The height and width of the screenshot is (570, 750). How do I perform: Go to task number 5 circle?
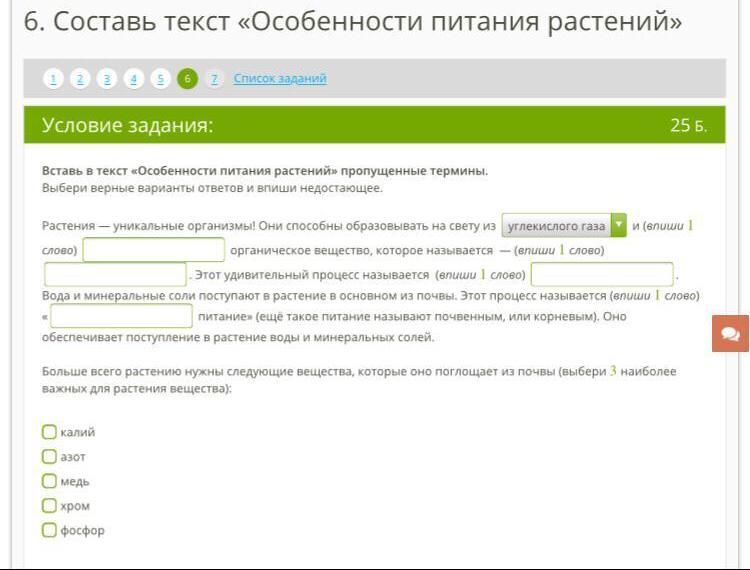click(160, 79)
